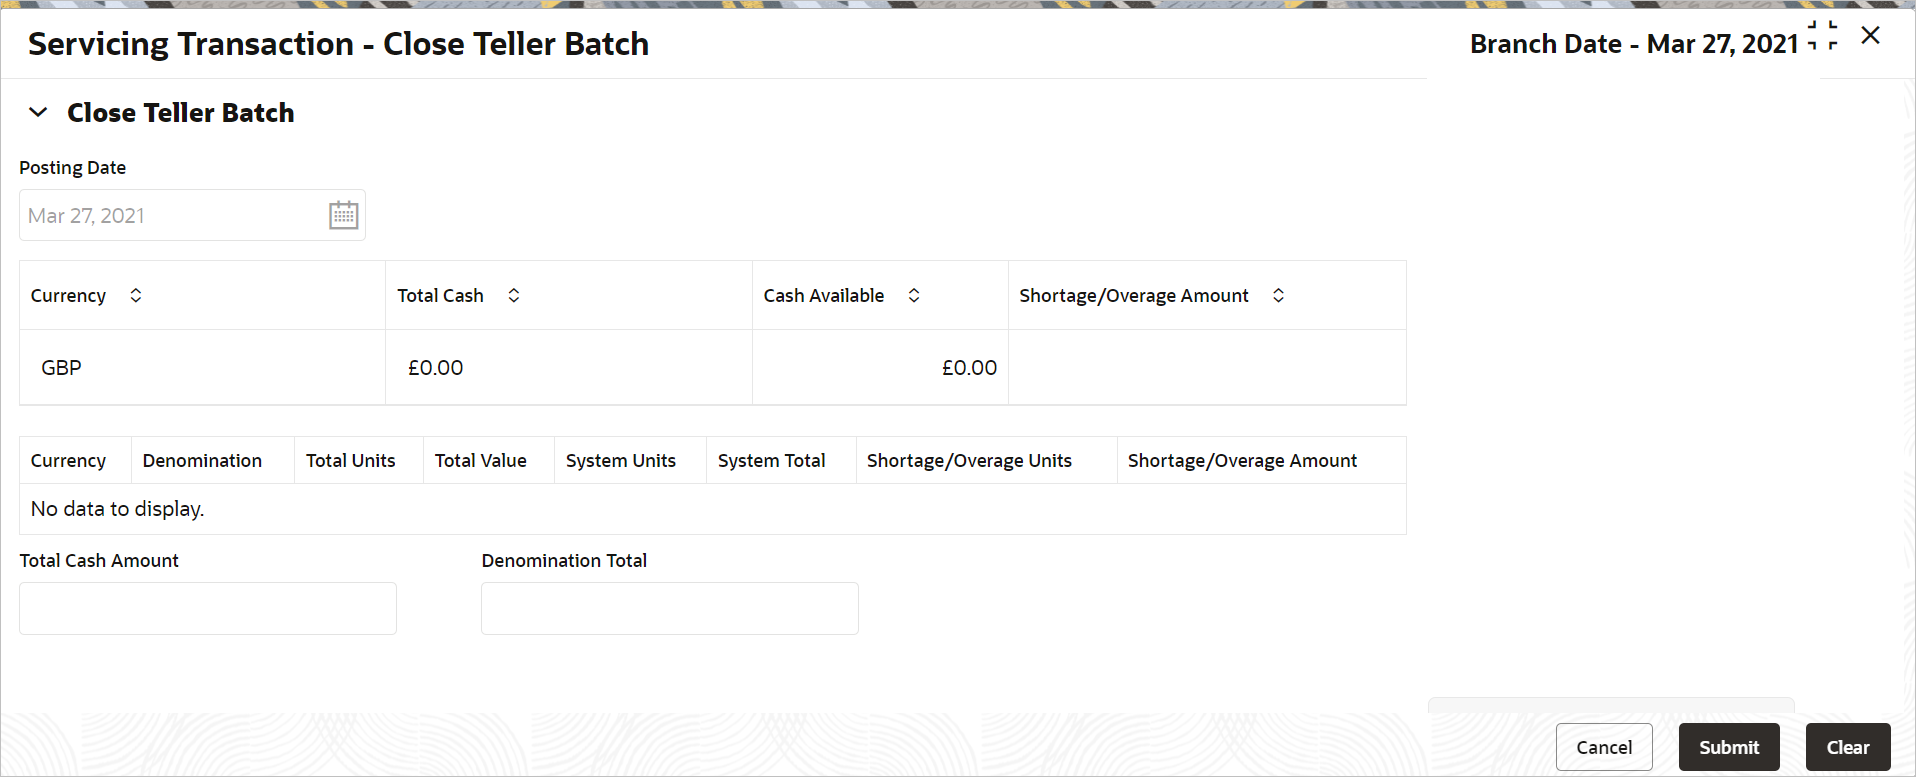Sort by Total Cash column

click(x=514, y=295)
